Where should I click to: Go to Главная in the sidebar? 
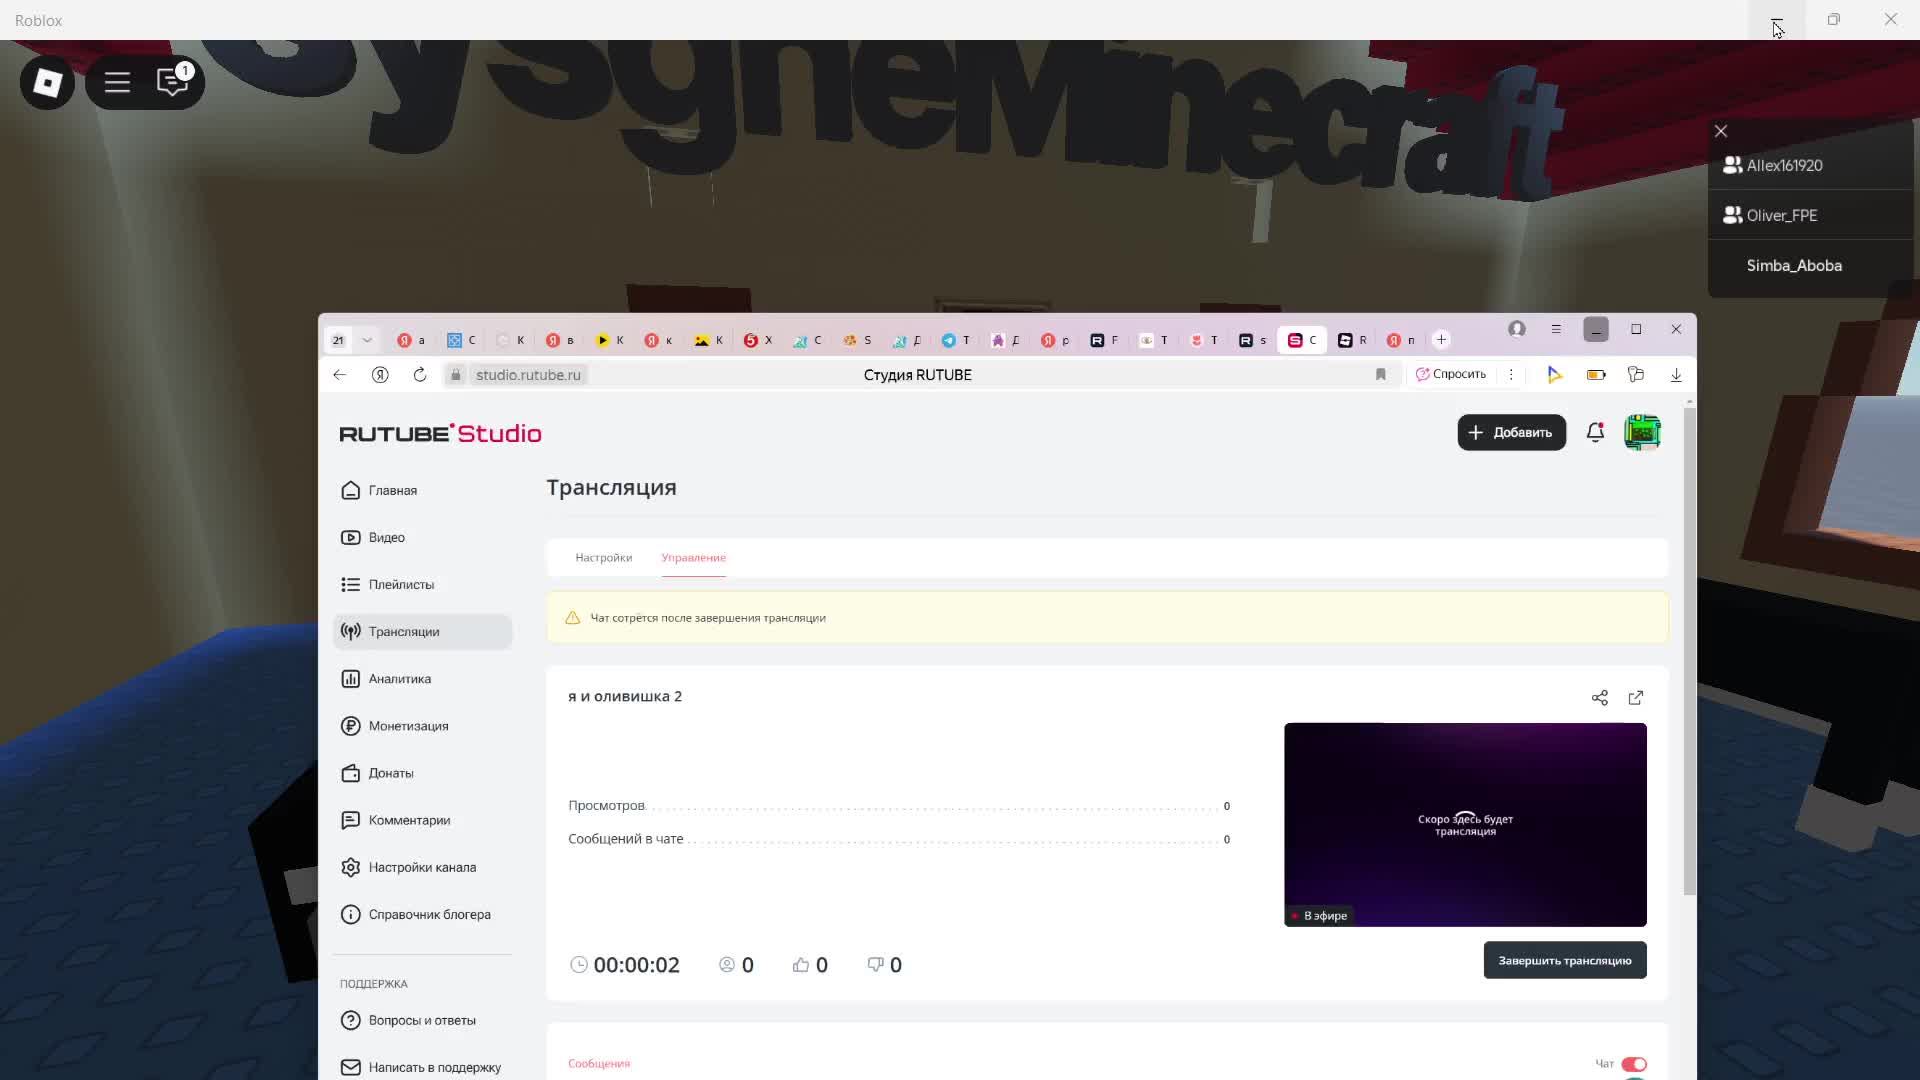pos(422,490)
